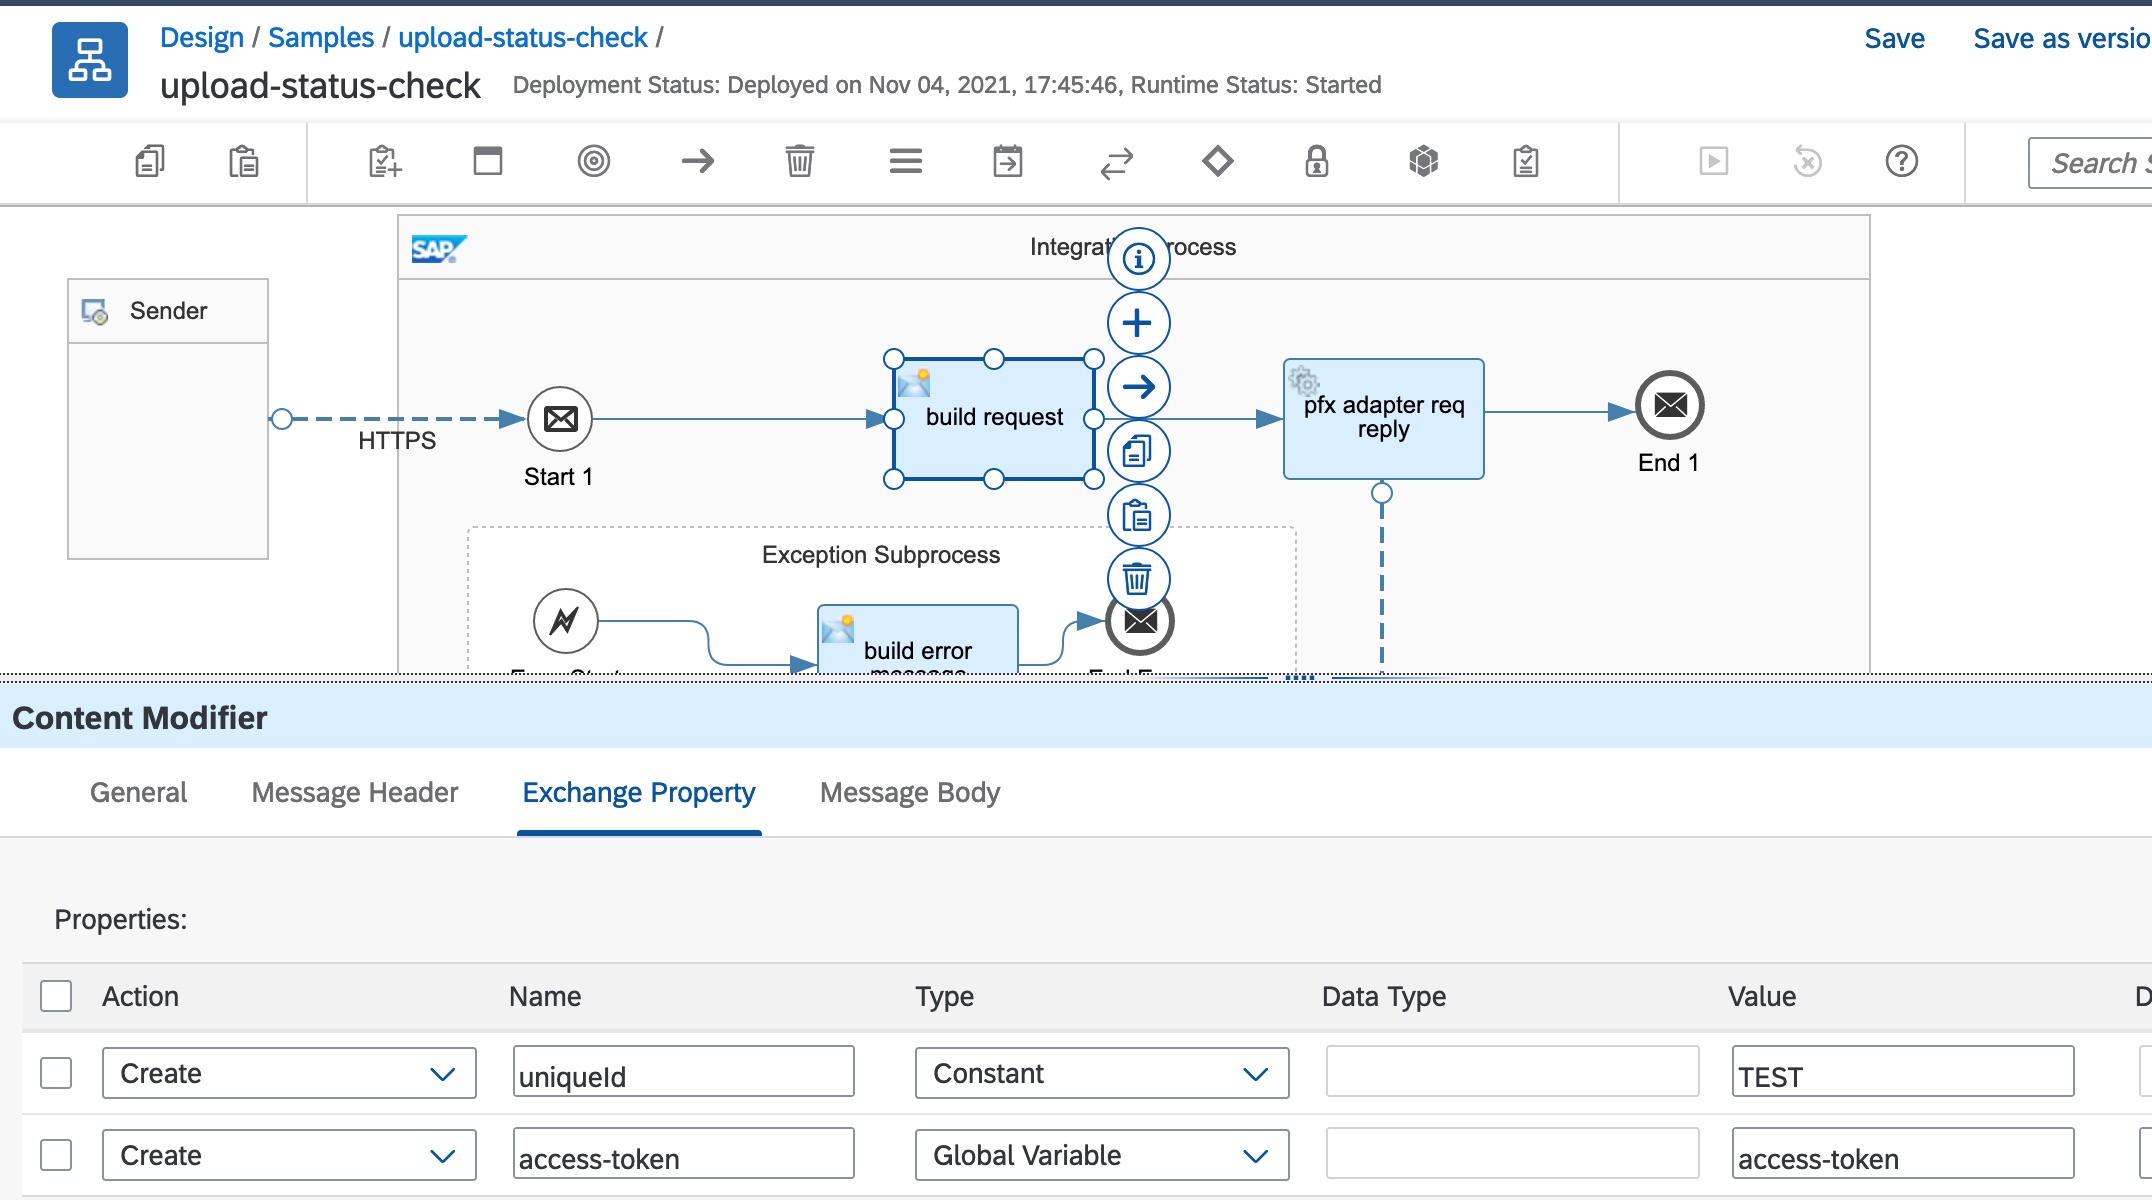
Task: Toggle the select-all checkbox in Properties header
Action: (56, 996)
